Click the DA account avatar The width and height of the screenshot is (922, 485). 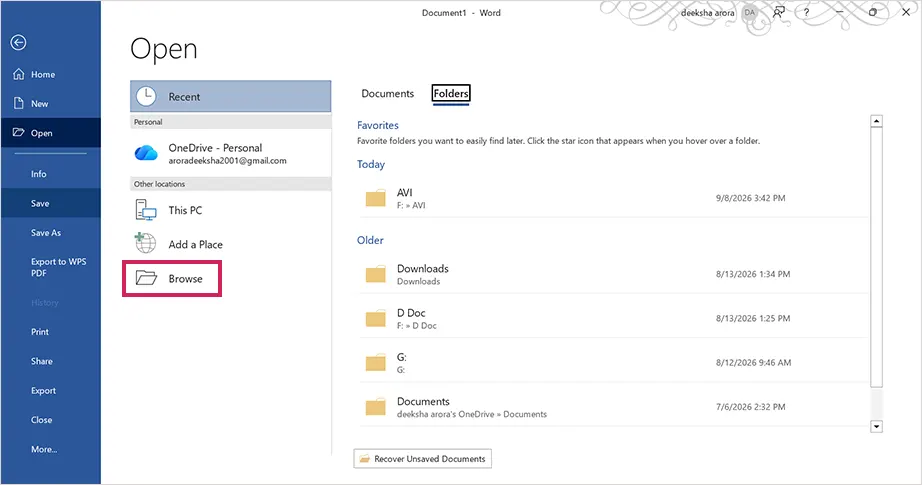pos(749,12)
